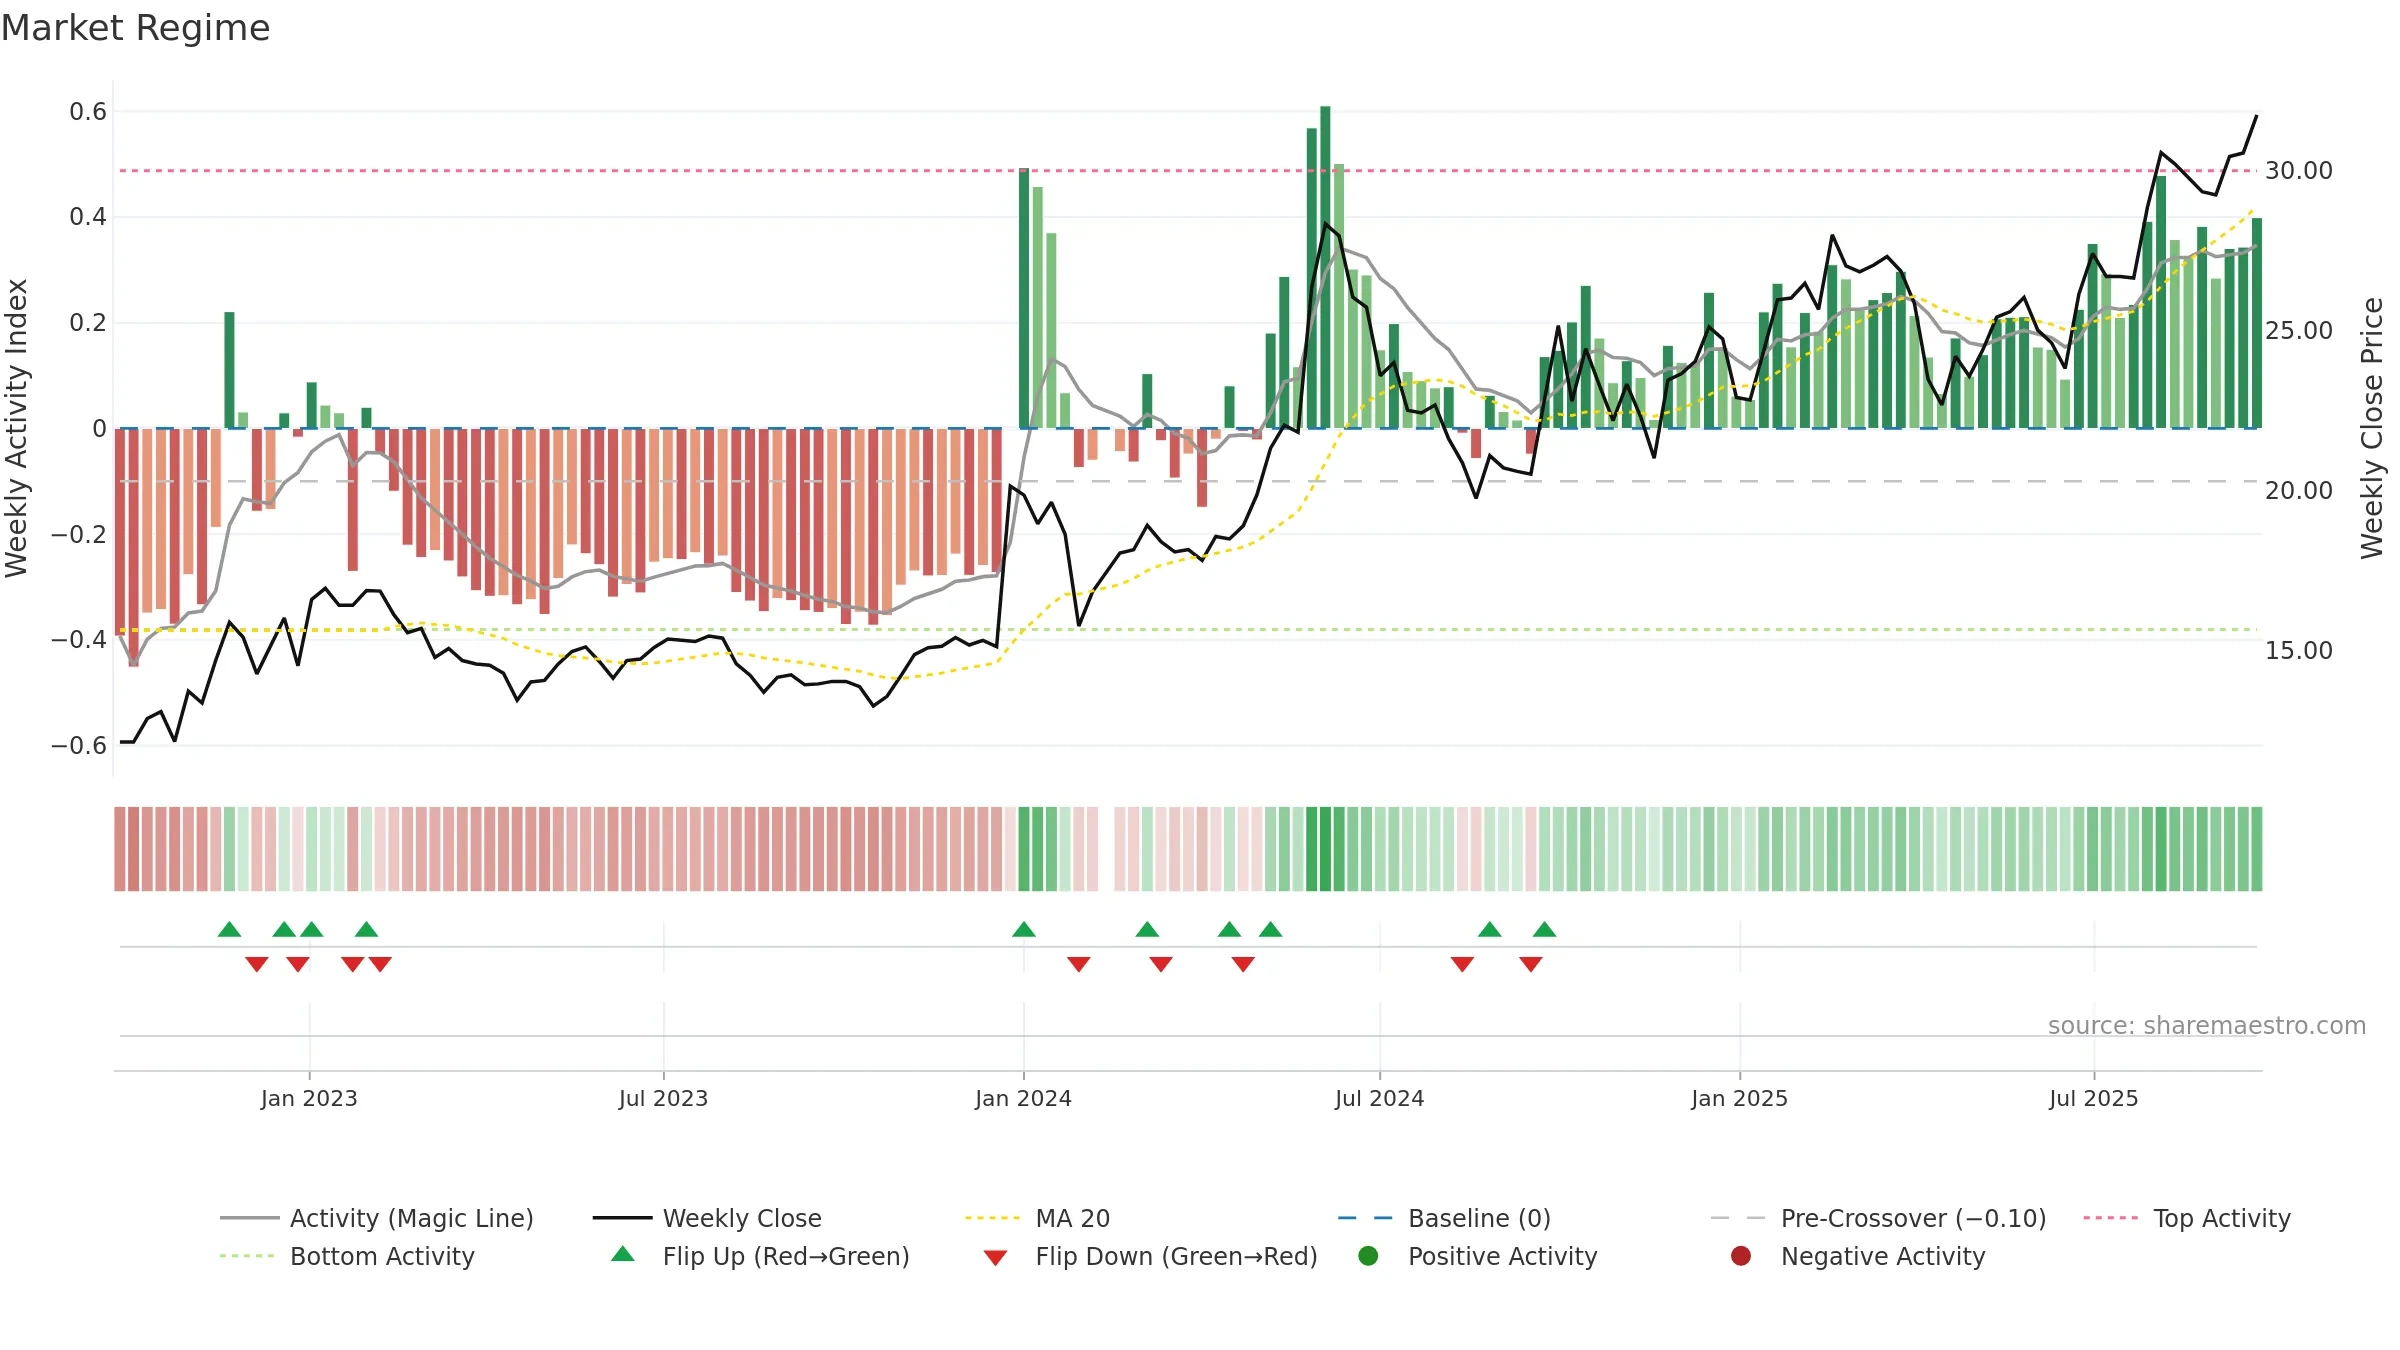The width and height of the screenshot is (2400, 1350).
Task: Click the 25.00 price axis label
Action: [2299, 330]
